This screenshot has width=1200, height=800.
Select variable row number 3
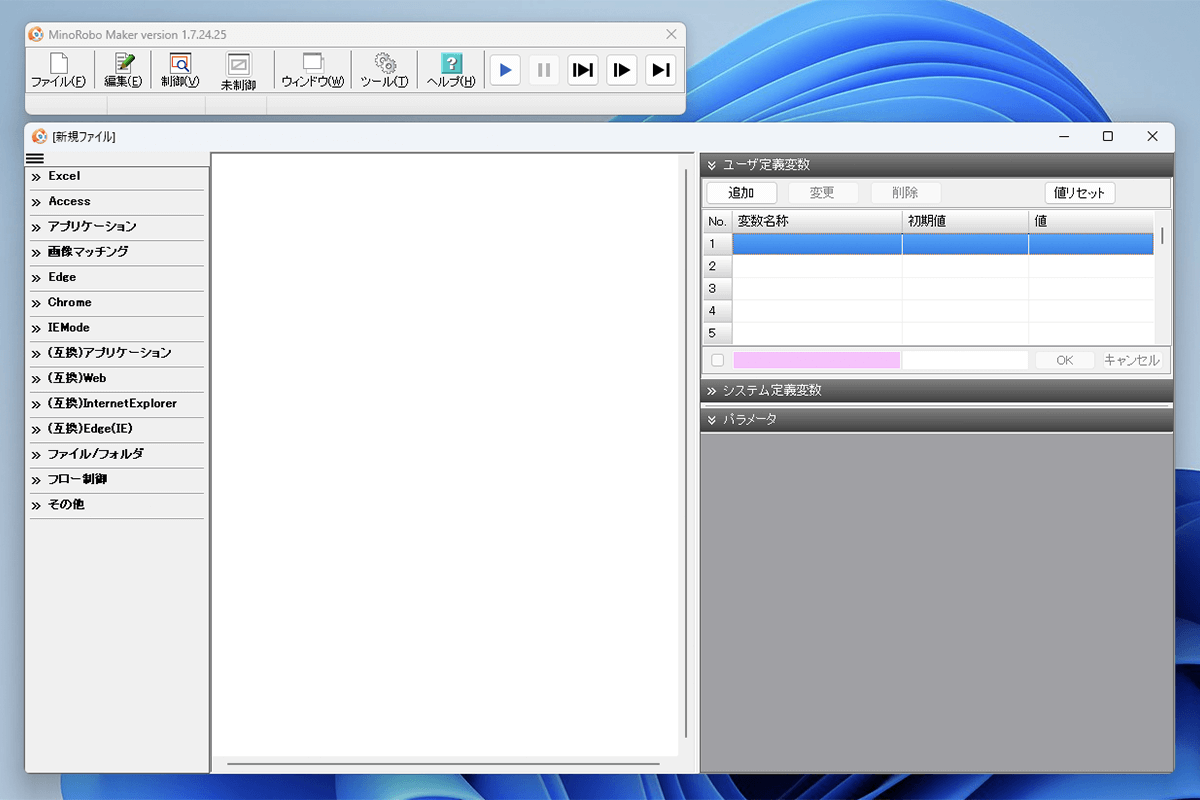(x=929, y=289)
